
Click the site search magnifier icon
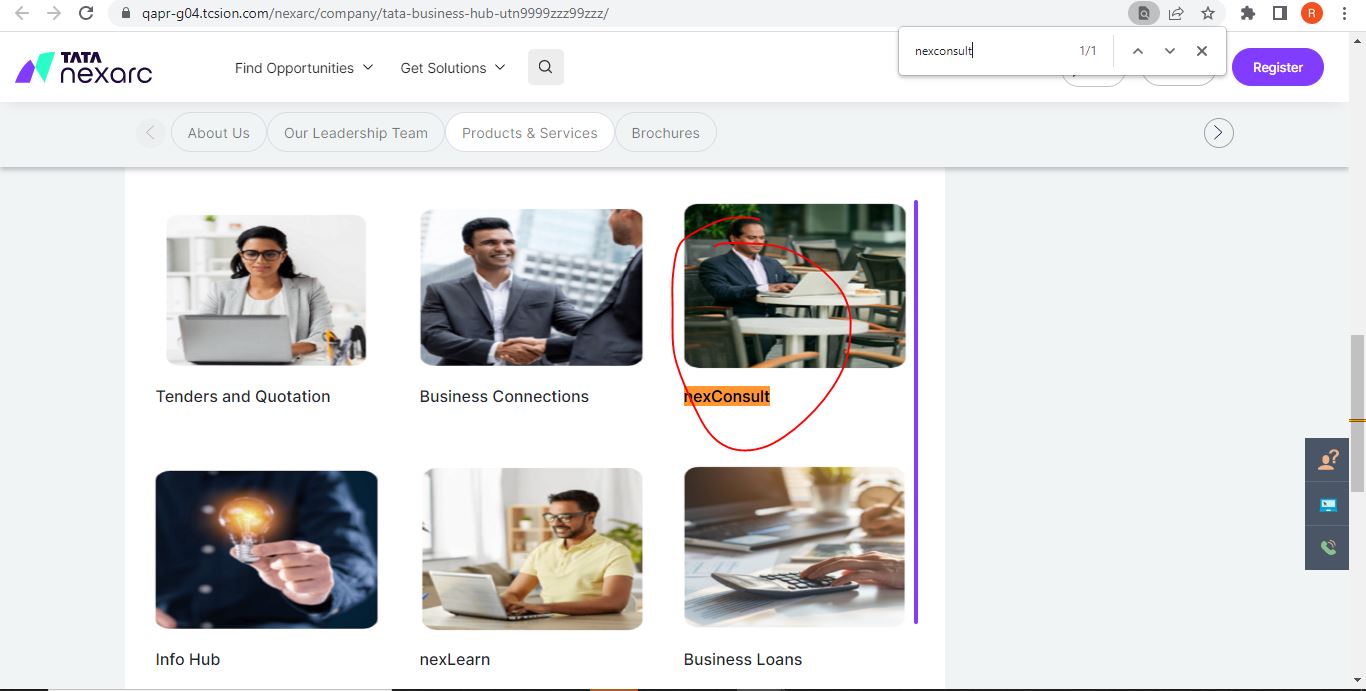545,67
